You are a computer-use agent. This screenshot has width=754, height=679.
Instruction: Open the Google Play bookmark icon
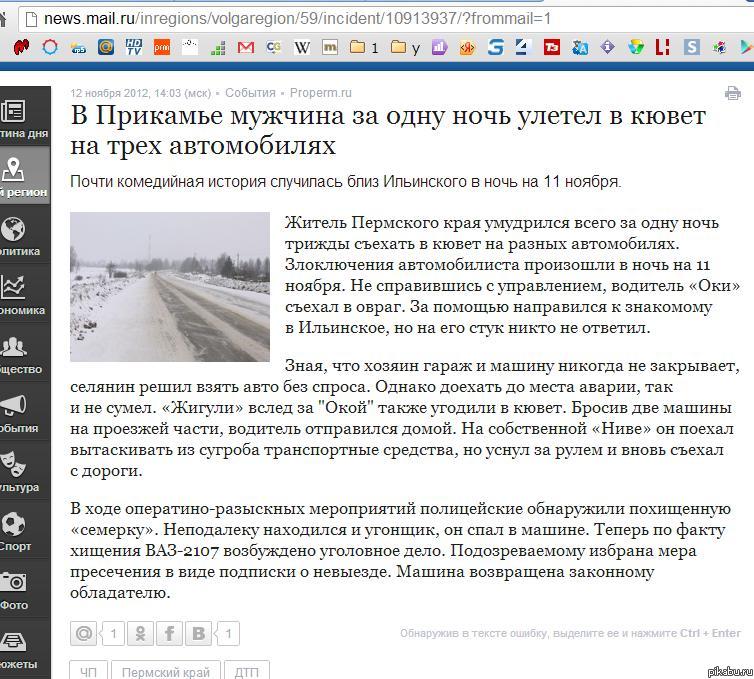747,47
